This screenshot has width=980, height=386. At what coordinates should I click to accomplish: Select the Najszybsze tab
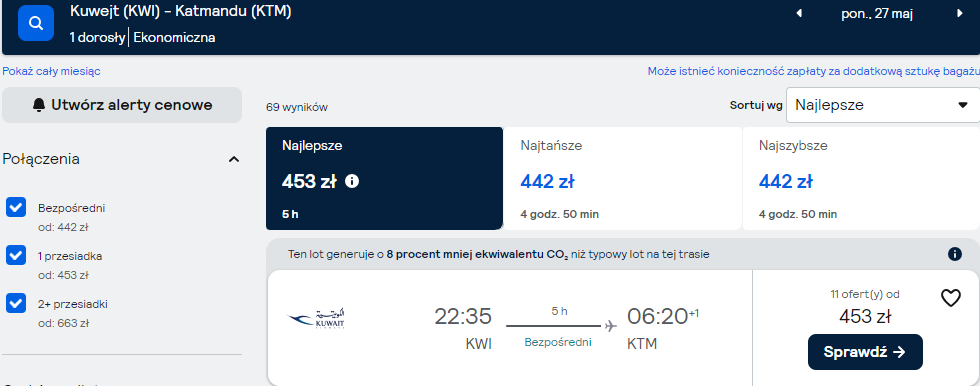coord(861,179)
